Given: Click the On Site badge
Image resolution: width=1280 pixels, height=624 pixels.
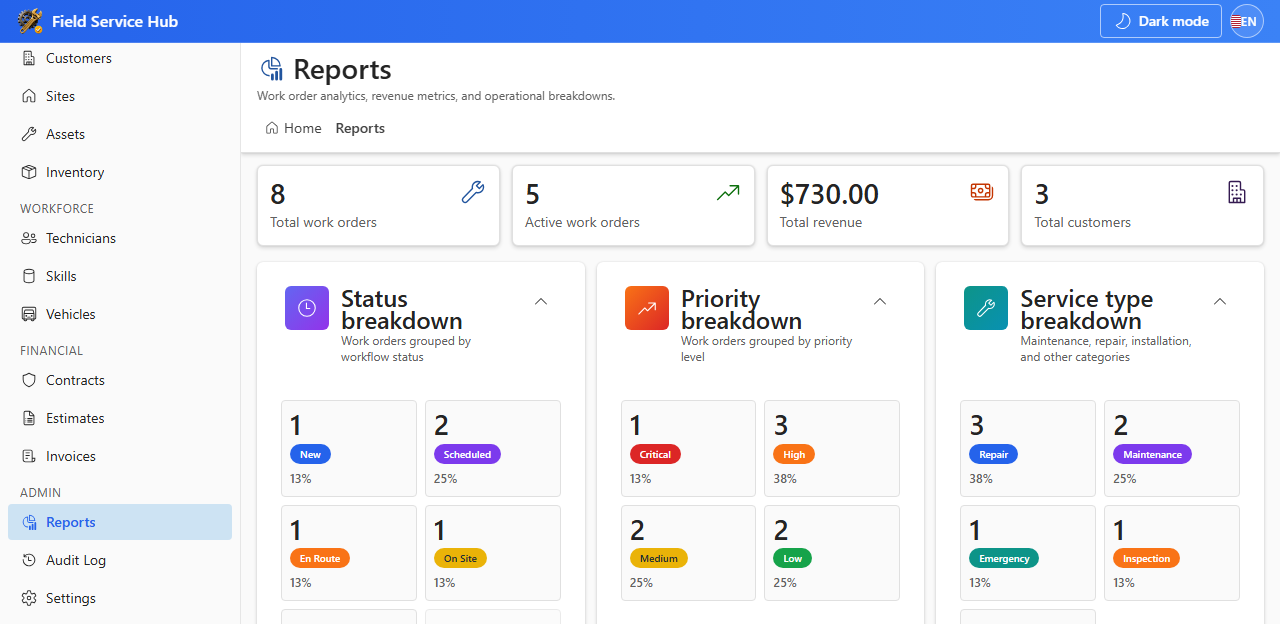Looking at the screenshot, I should 460,558.
